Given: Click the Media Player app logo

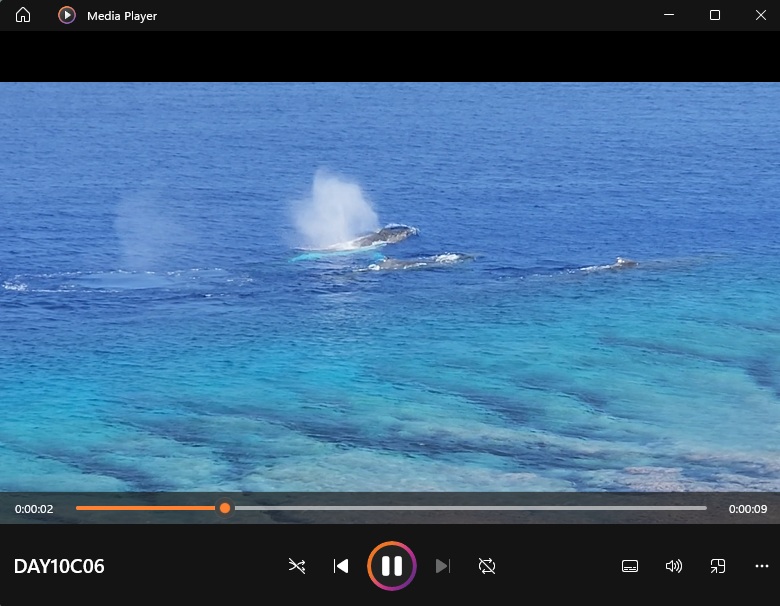Looking at the screenshot, I should tap(67, 15).
